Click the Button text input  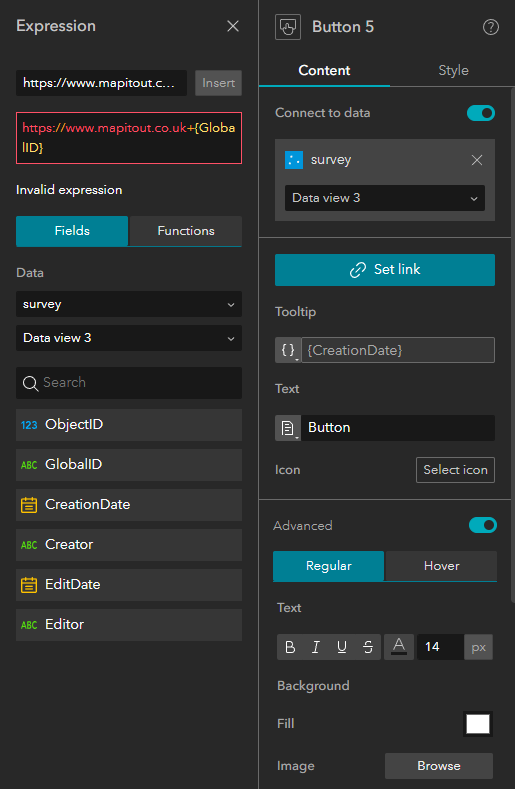point(398,428)
